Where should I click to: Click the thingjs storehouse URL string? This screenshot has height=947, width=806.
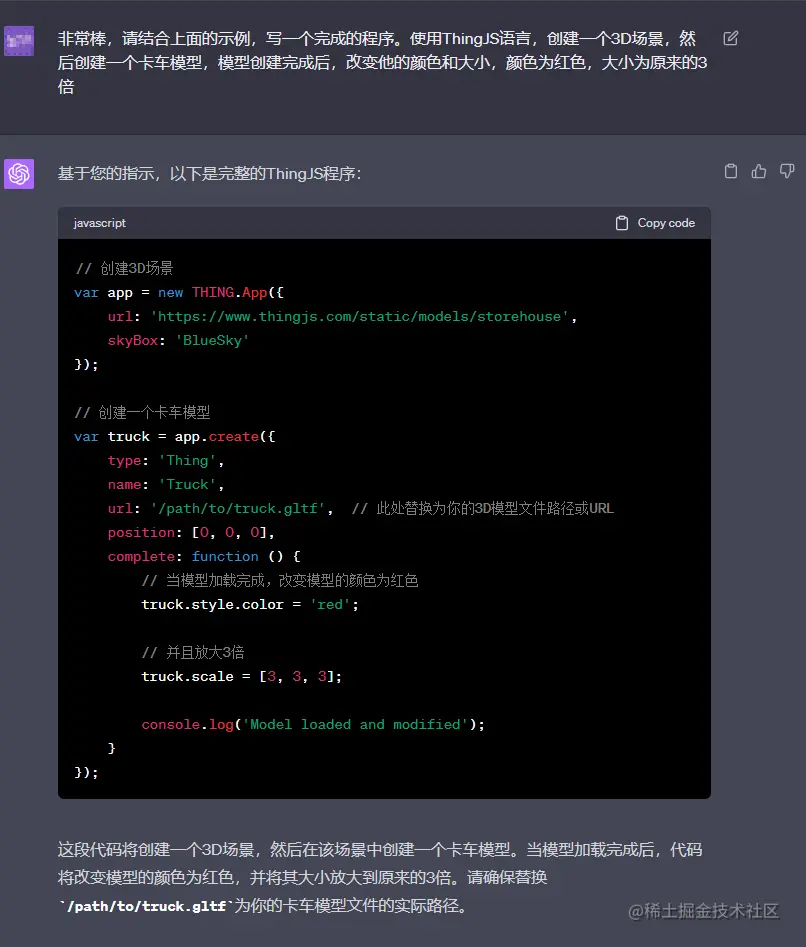(x=360, y=316)
